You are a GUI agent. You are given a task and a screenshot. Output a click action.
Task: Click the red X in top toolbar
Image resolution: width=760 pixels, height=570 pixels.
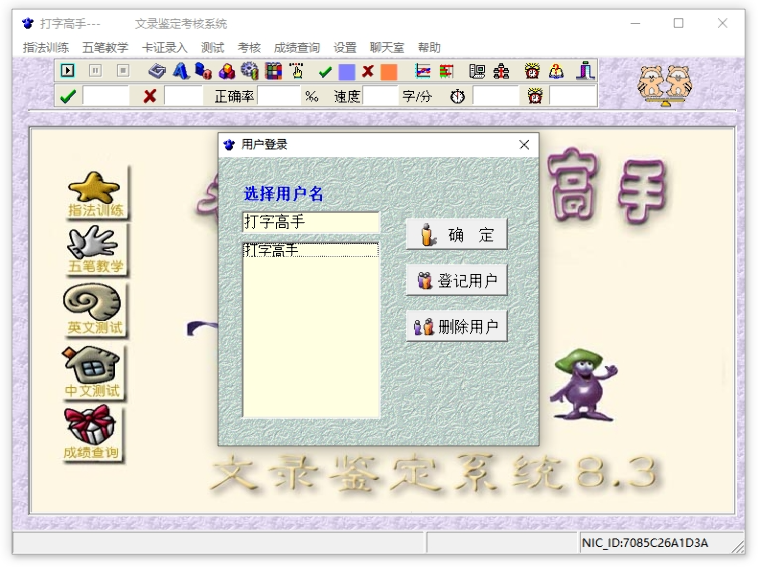(x=368, y=72)
